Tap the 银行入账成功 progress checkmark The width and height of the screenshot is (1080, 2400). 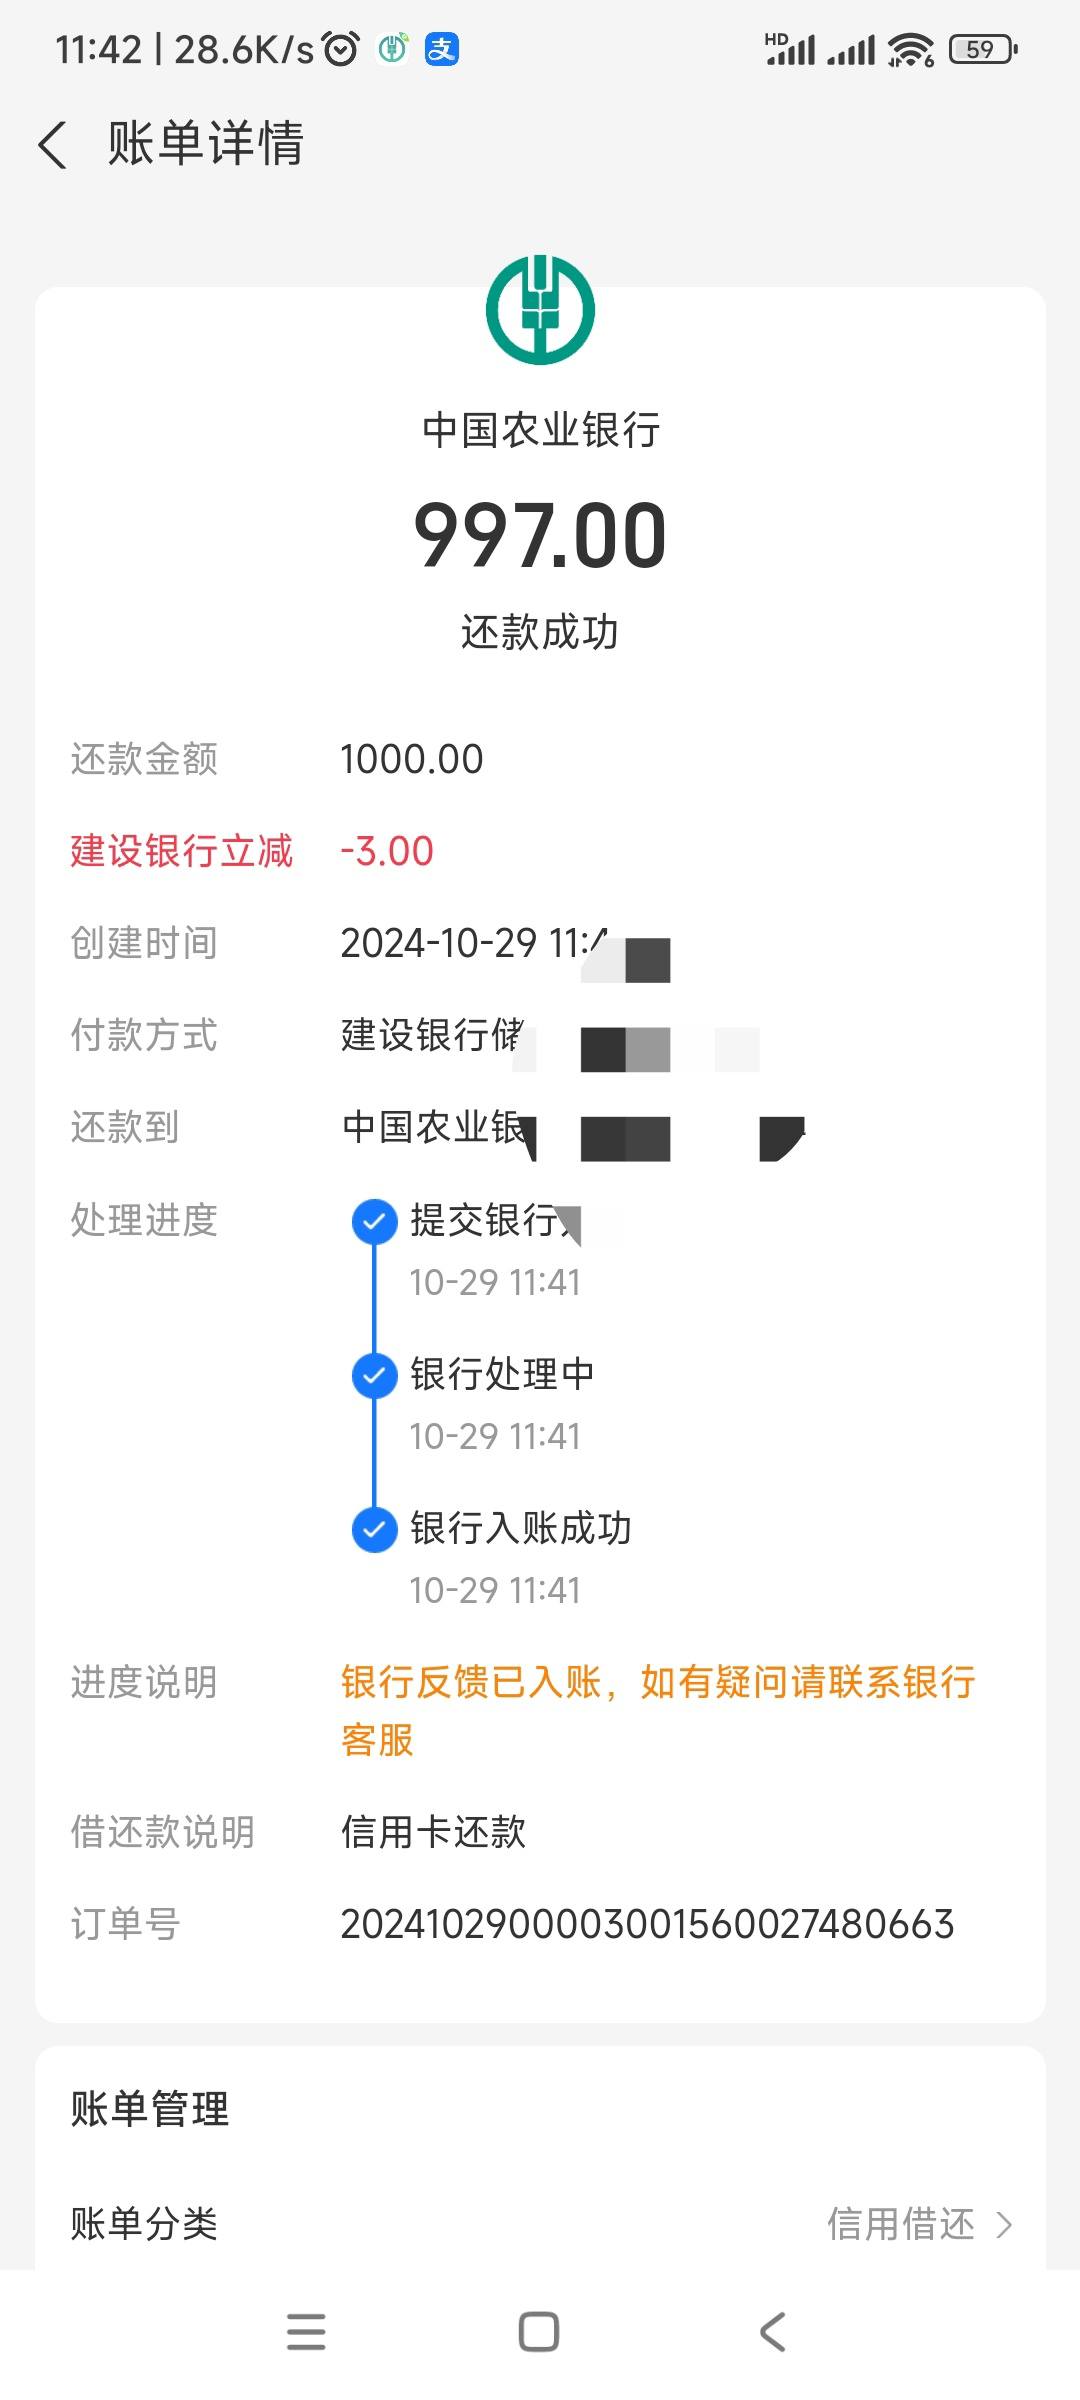coord(374,1529)
